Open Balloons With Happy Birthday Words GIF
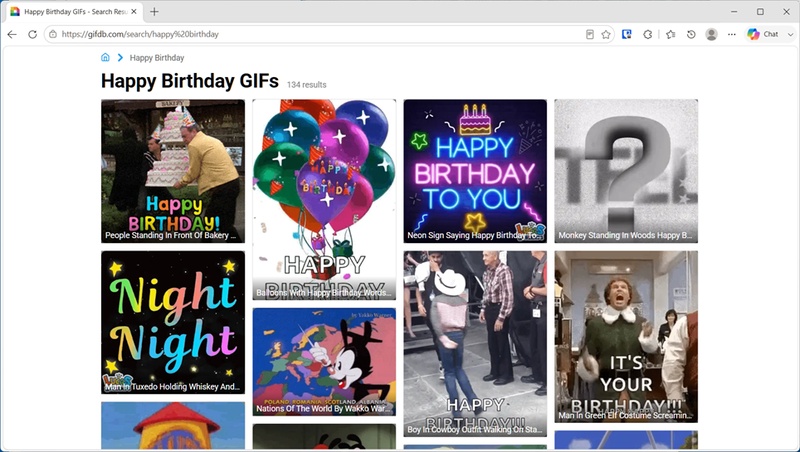This screenshot has width=800, height=452. tap(324, 199)
